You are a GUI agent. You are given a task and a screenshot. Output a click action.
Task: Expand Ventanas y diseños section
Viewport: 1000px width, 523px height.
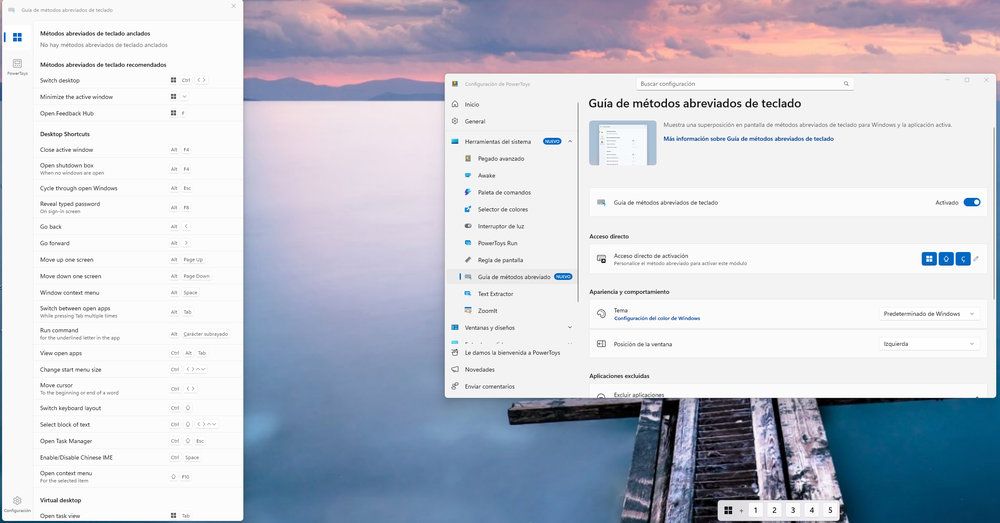[x=570, y=327]
